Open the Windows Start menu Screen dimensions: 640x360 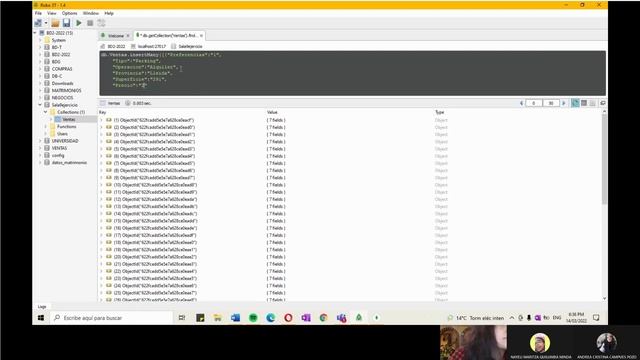(41, 318)
